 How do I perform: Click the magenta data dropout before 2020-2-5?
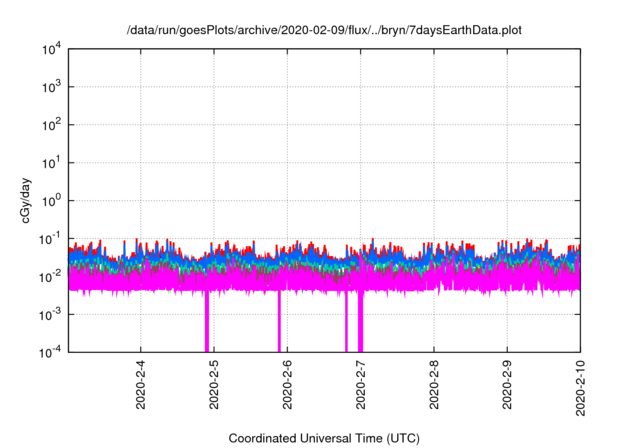pyautogui.click(x=207, y=322)
